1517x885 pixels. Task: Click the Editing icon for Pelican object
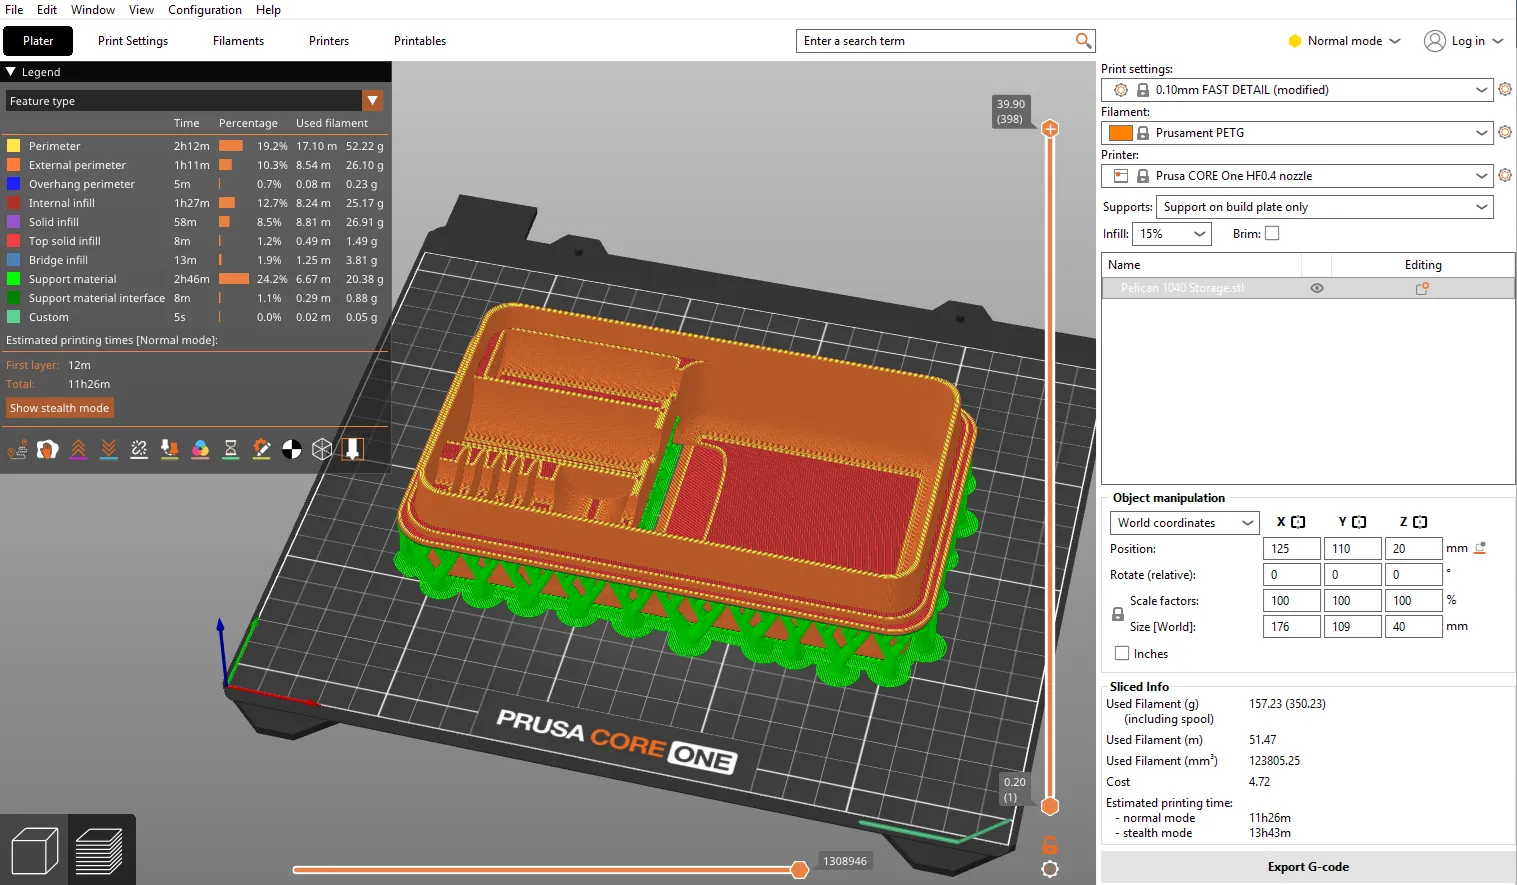(x=1422, y=288)
